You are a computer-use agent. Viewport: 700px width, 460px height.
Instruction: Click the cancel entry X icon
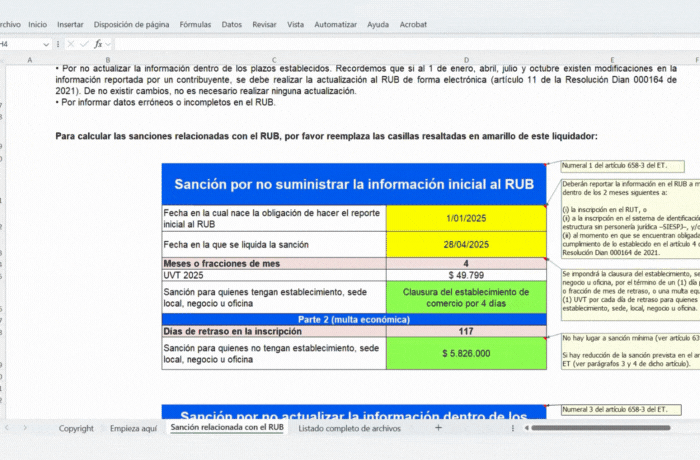point(71,44)
